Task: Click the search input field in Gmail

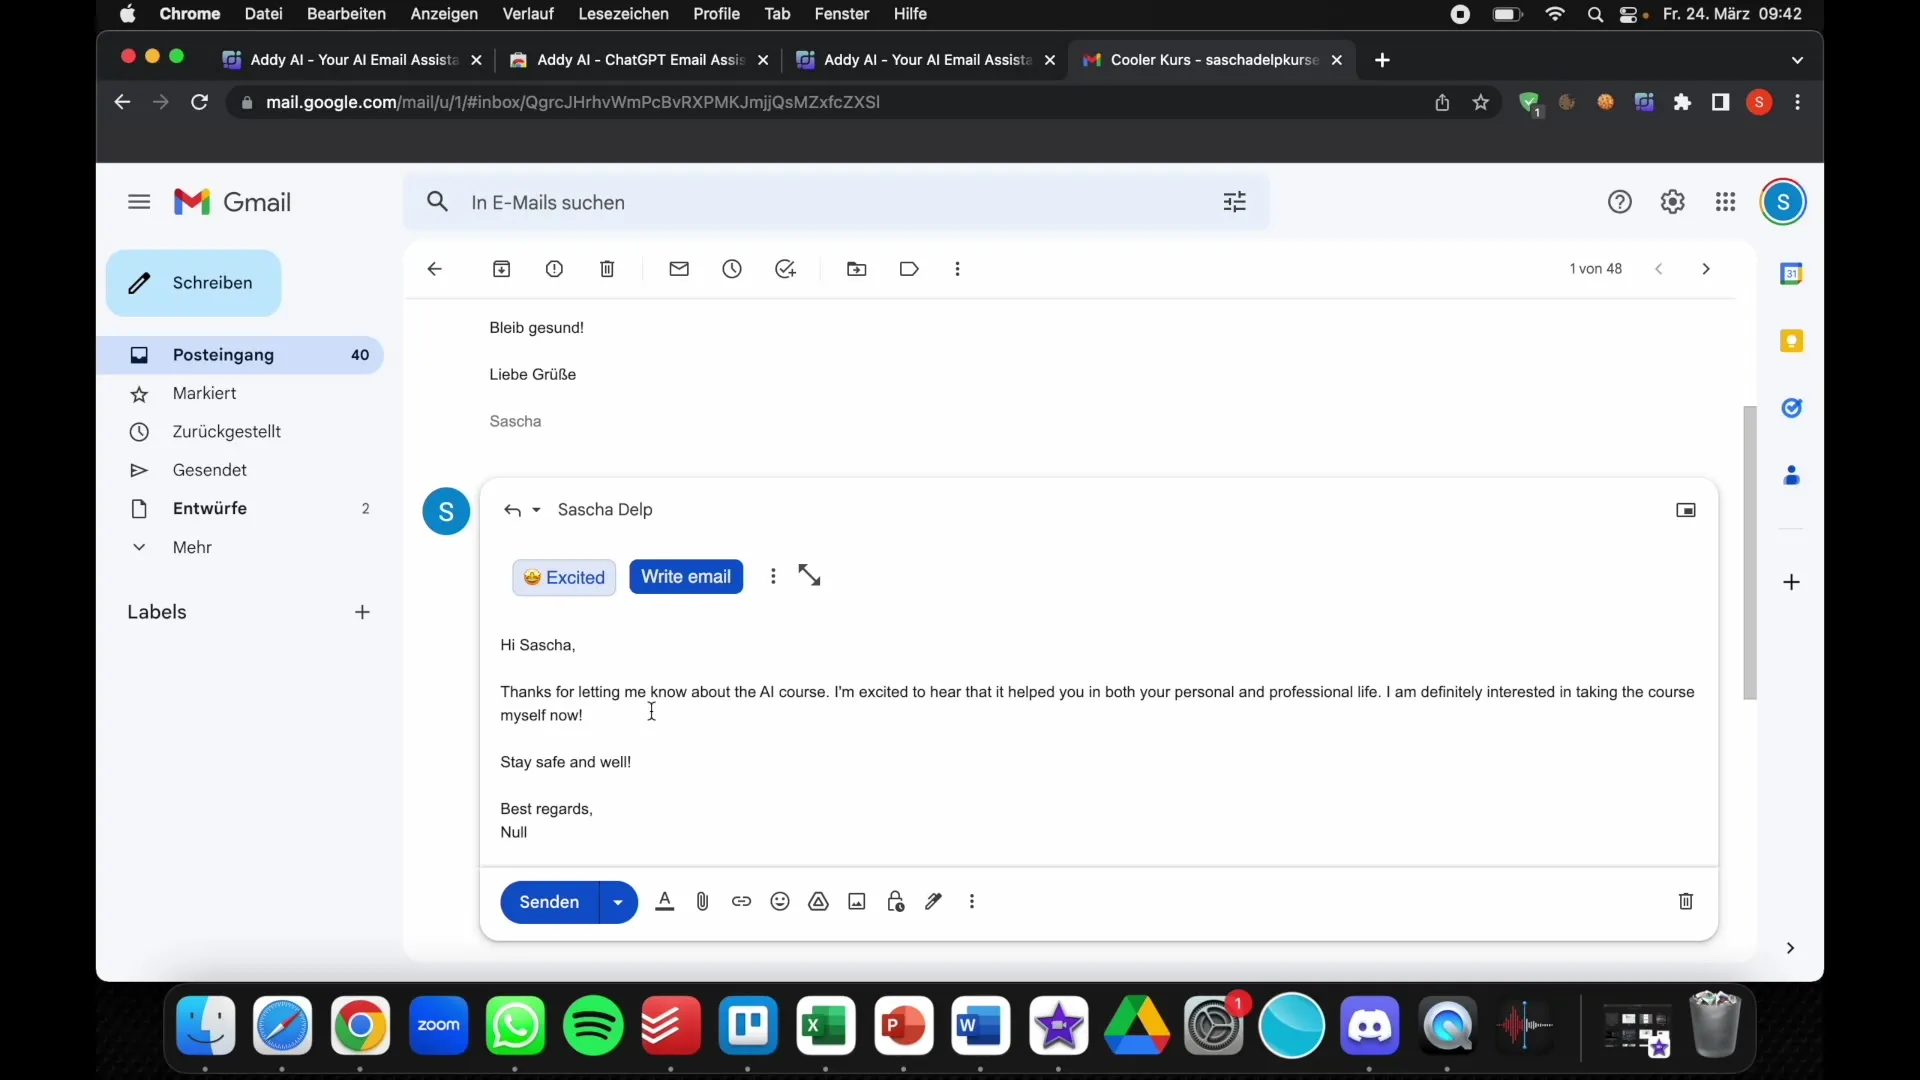Action: [x=837, y=202]
